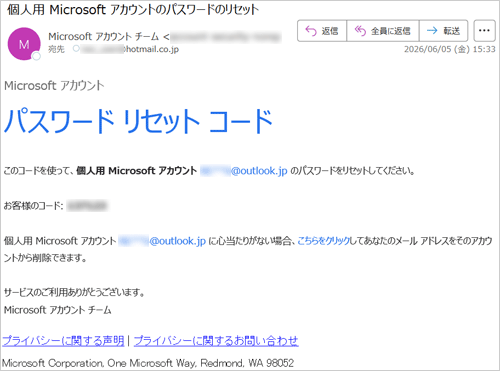Open the more actions ellipsis menu

coord(484,31)
